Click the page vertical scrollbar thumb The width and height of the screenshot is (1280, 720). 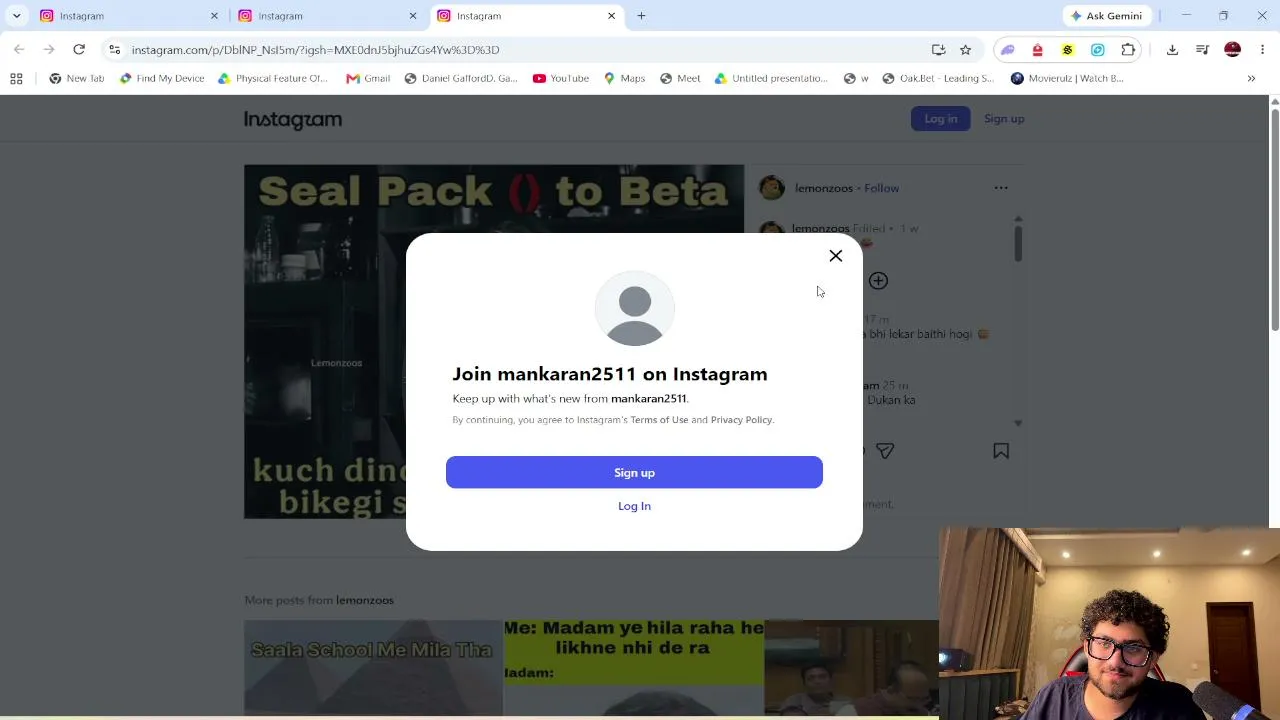coord(1274,218)
